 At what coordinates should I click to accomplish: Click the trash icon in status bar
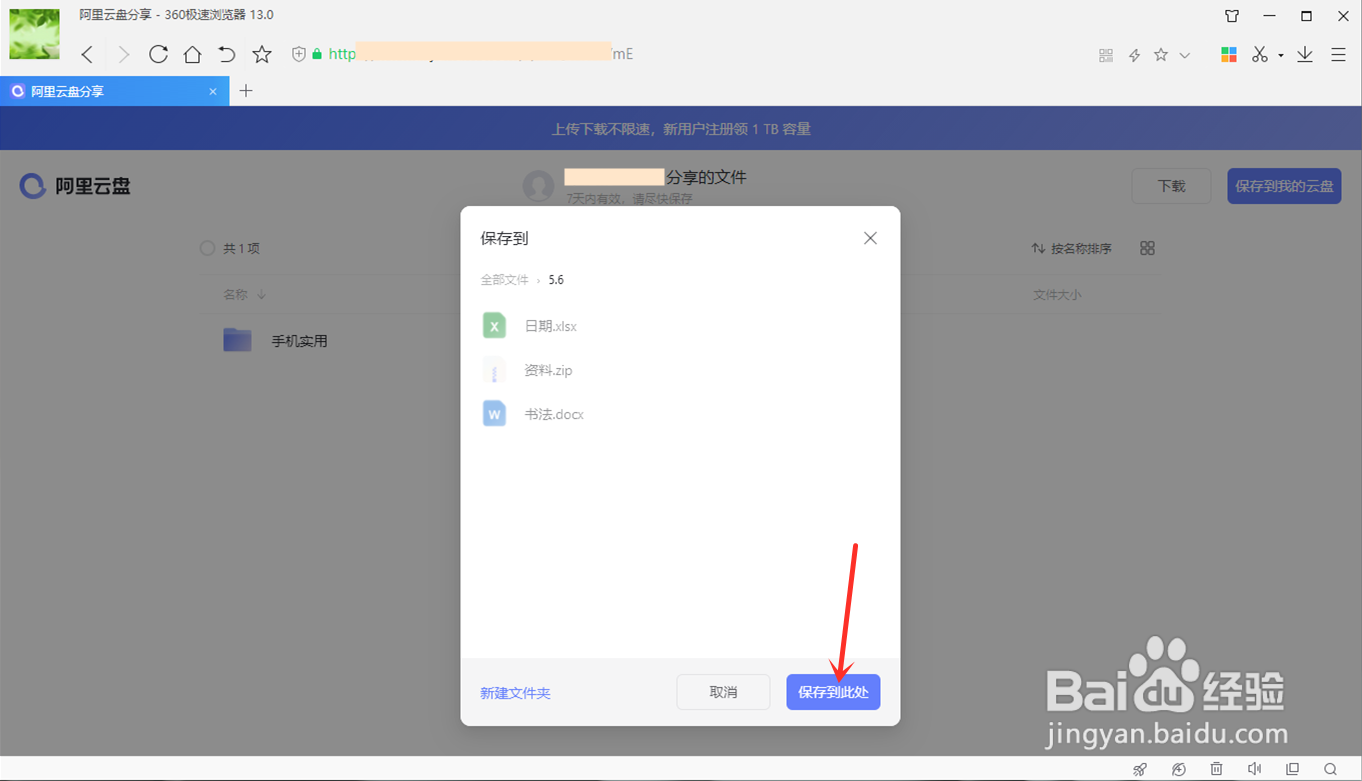(x=1216, y=769)
